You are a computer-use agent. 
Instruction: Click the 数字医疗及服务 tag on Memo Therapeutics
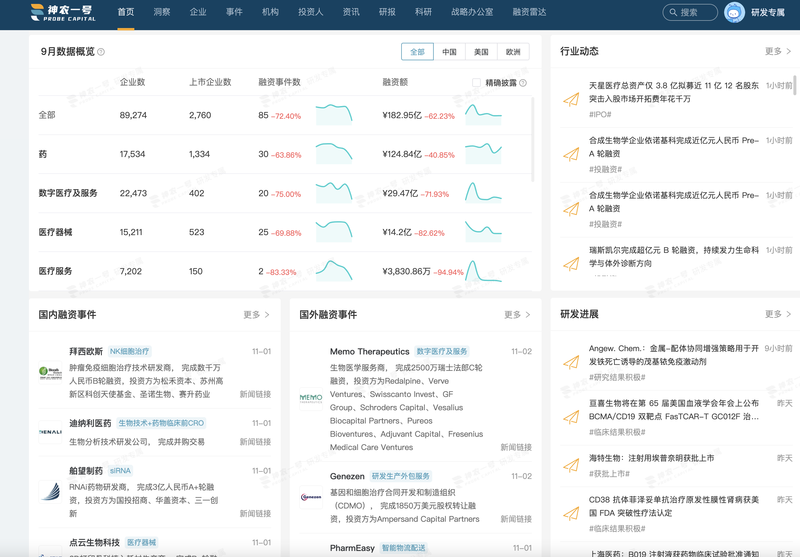[442, 351]
